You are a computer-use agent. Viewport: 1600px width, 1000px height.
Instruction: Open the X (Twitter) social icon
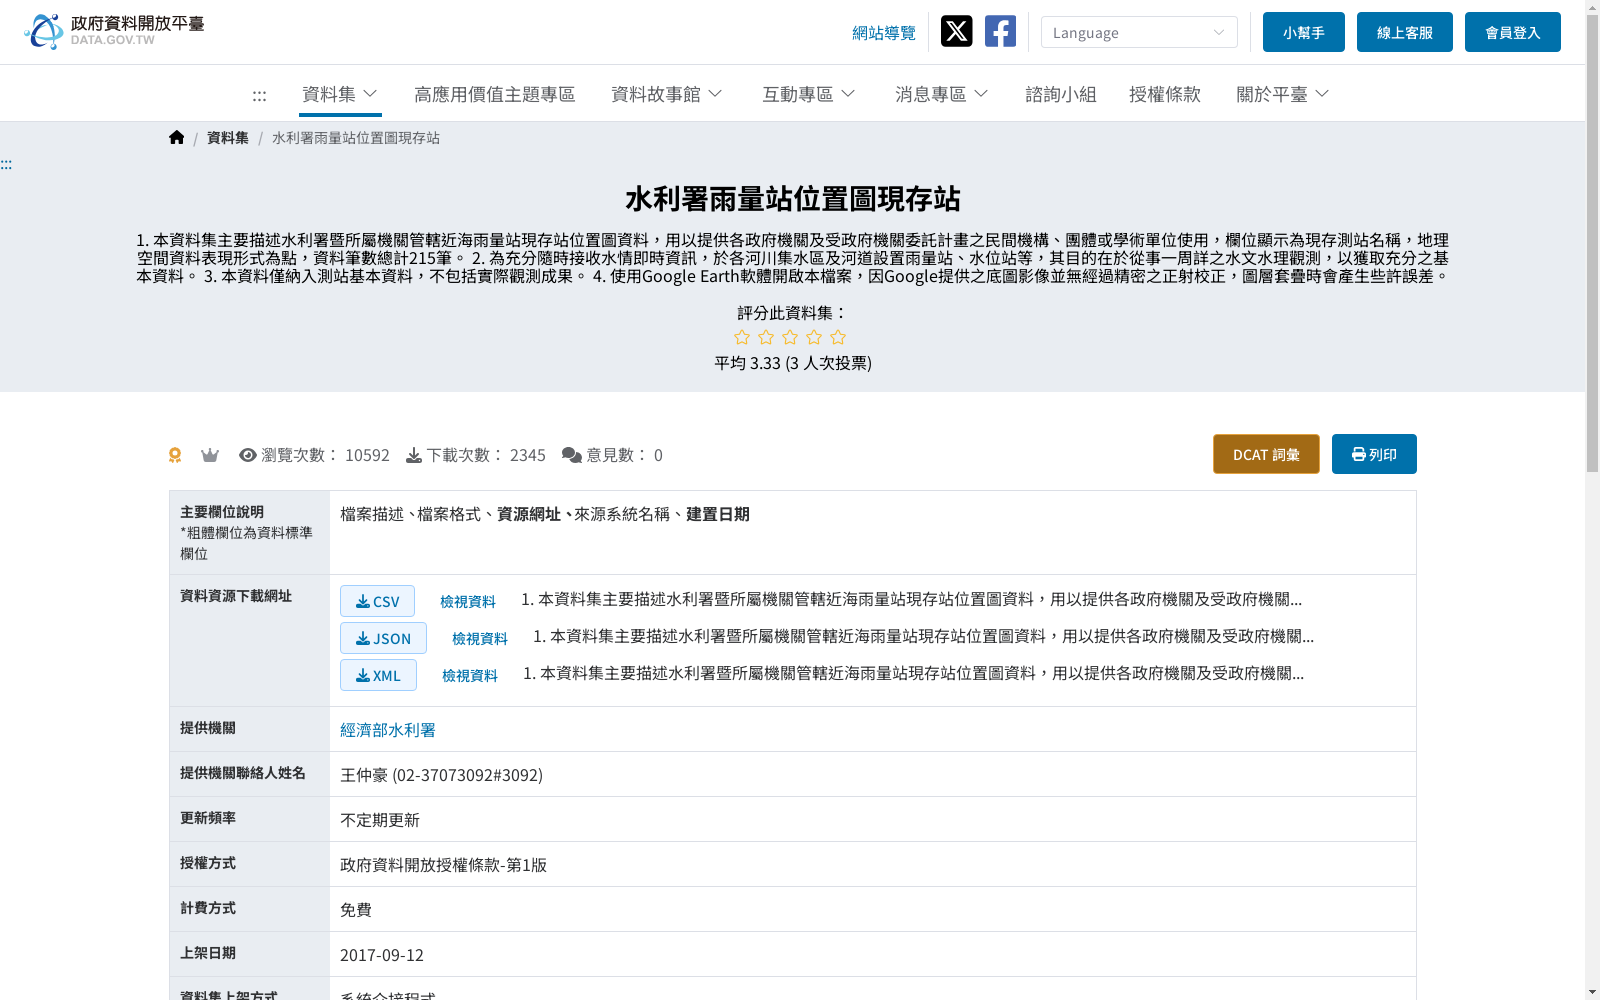point(956,31)
